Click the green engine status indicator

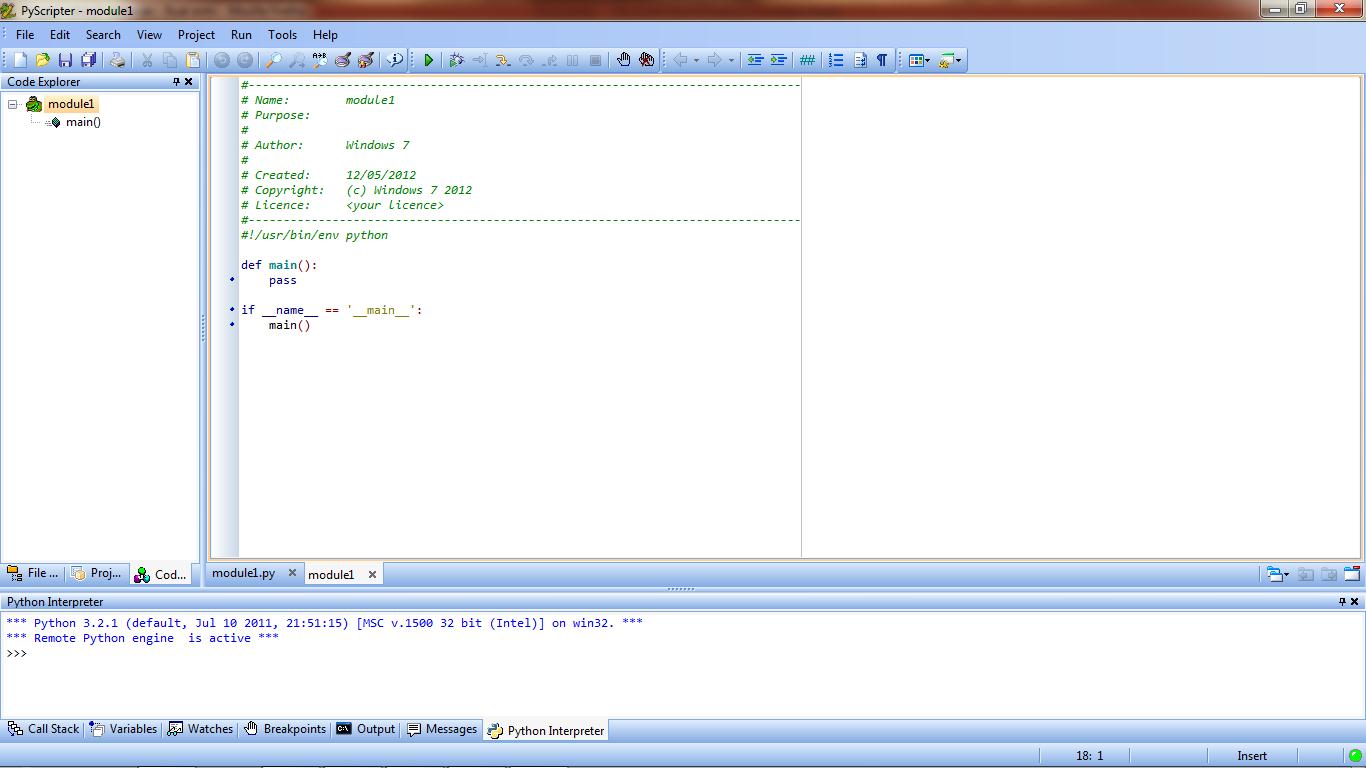[1354, 756]
